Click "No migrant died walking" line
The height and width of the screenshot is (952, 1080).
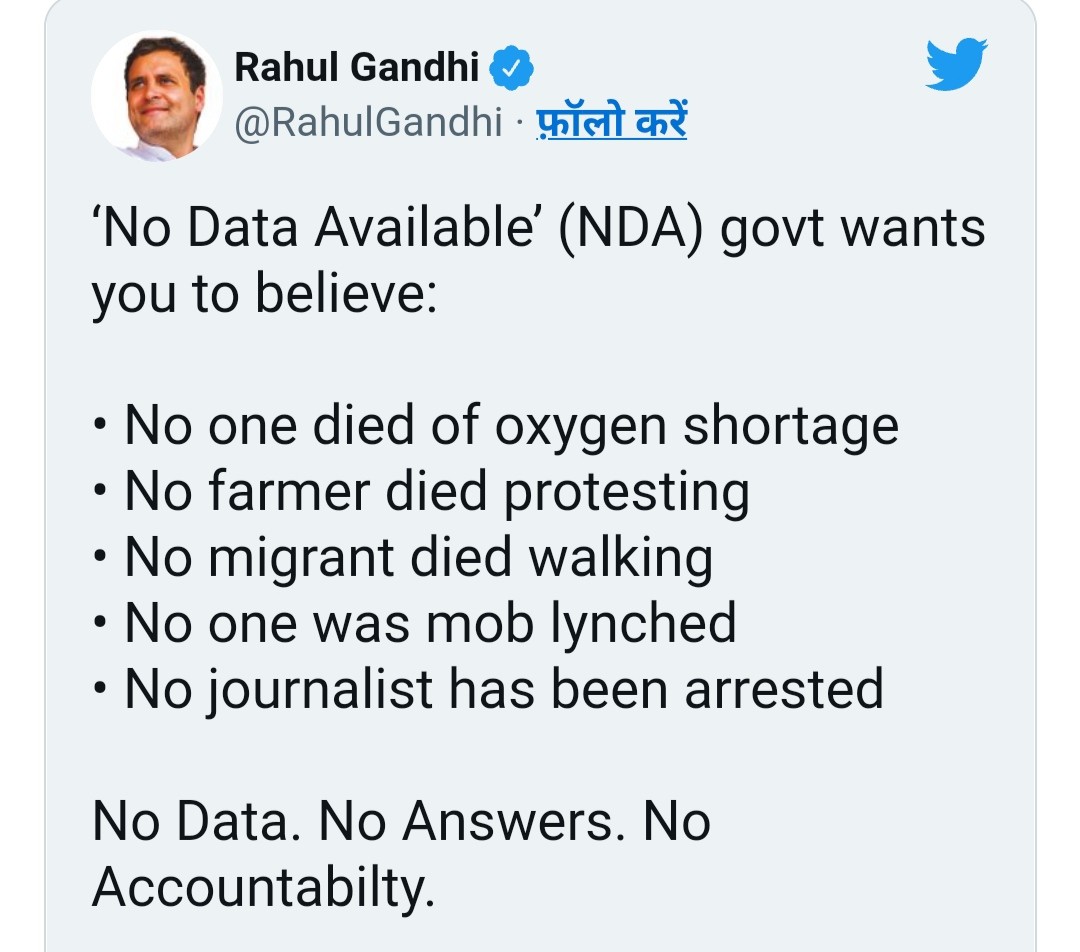pos(418,558)
